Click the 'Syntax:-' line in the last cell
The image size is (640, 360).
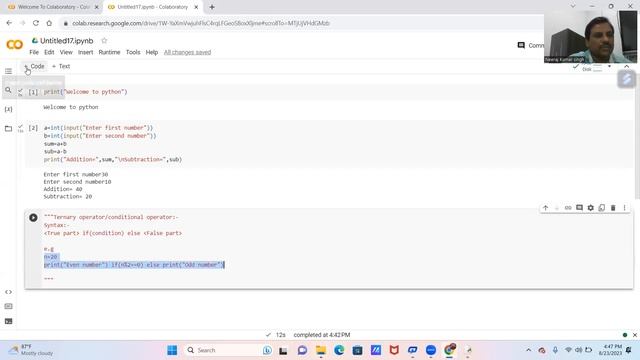pyautogui.click(x=57, y=225)
